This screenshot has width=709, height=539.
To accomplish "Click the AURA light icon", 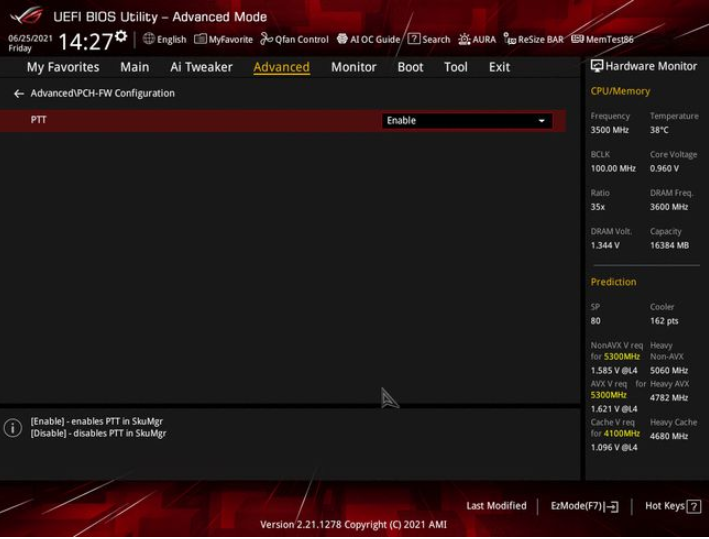I will (464, 39).
